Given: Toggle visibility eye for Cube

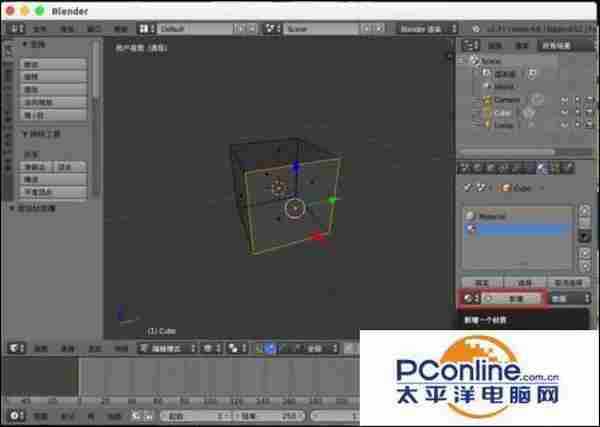Looking at the screenshot, I should click(x=564, y=113).
